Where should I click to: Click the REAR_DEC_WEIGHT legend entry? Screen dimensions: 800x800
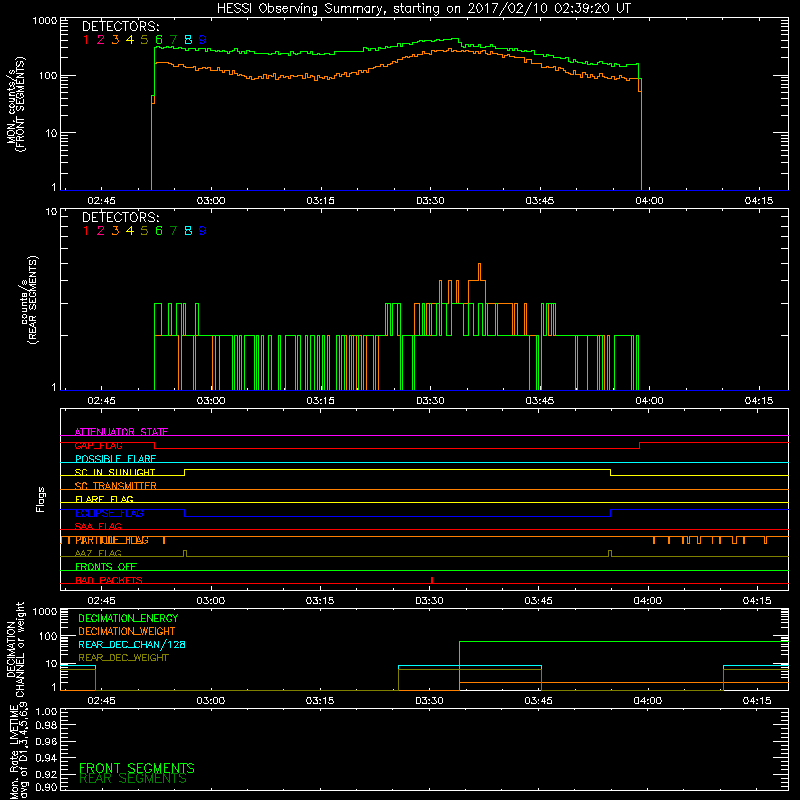point(123,658)
